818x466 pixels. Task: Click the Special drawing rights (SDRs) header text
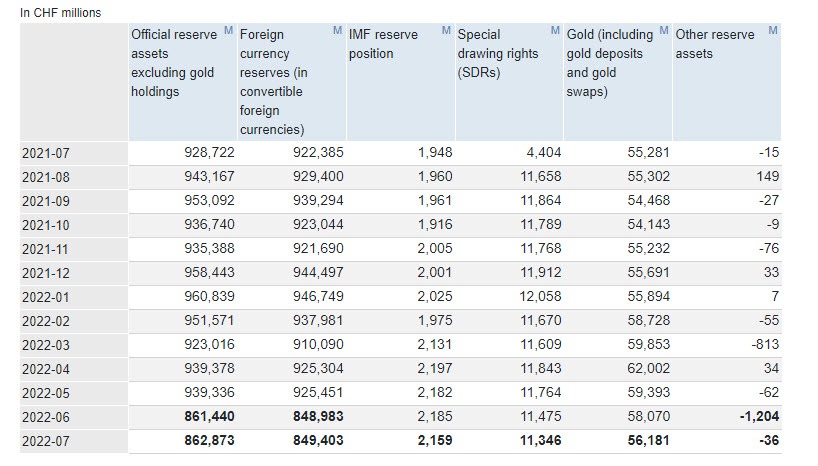[497, 54]
